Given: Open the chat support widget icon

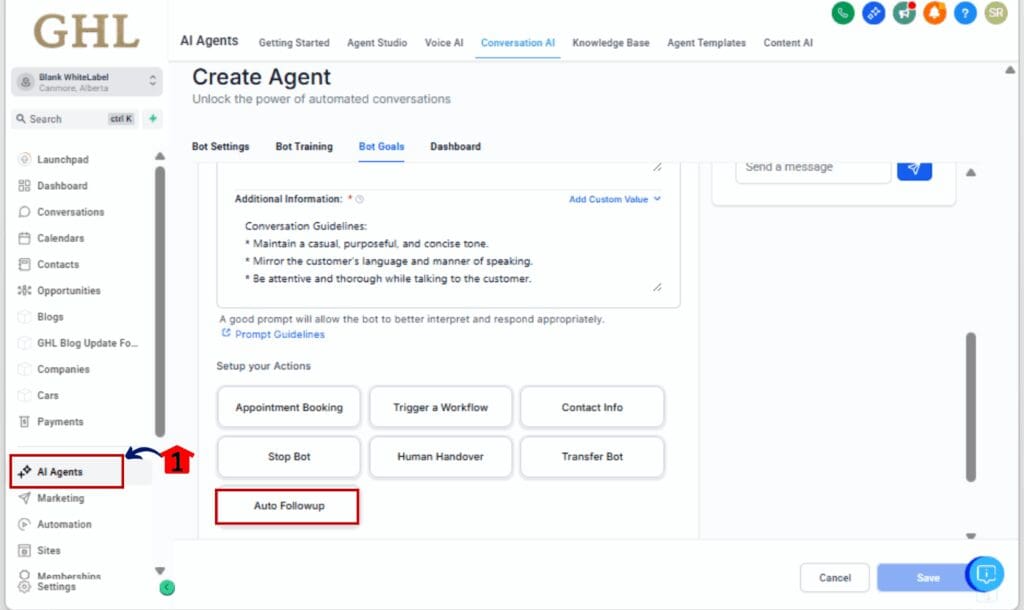Looking at the screenshot, I should click(986, 574).
